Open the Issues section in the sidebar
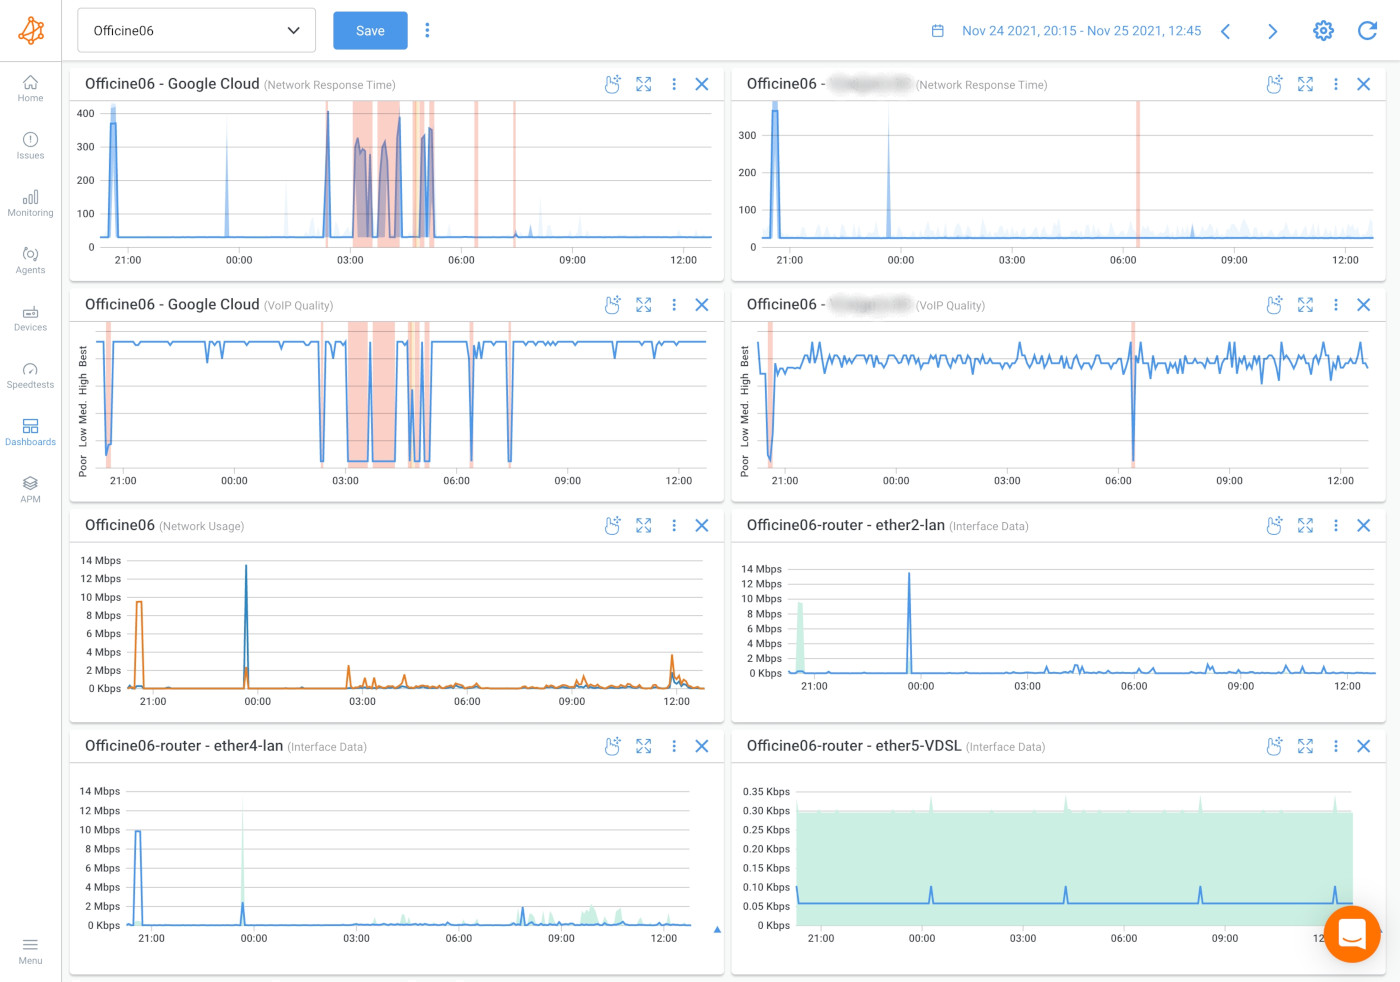 point(30,147)
